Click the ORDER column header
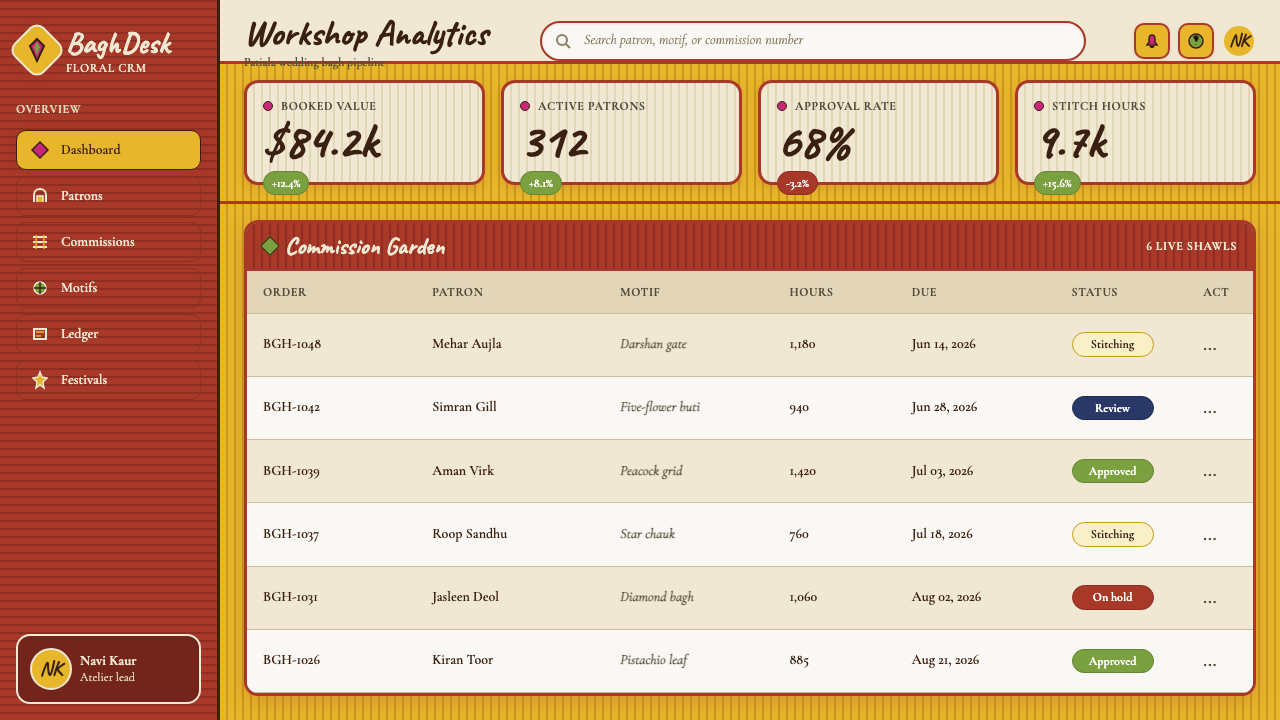This screenshot has width=1280, height=720. point(285,292)
